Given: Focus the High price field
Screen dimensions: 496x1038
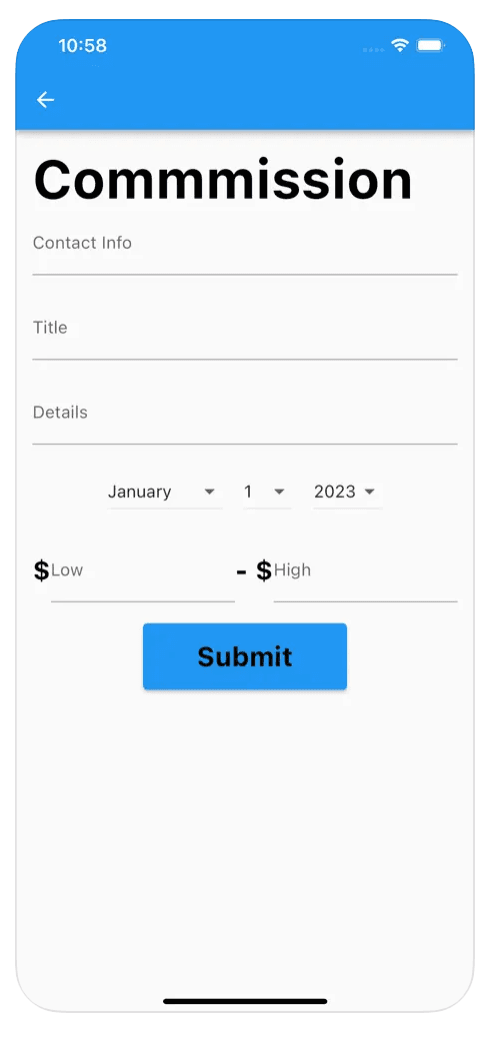Looking at the screenshot, I should pos(366,578).
